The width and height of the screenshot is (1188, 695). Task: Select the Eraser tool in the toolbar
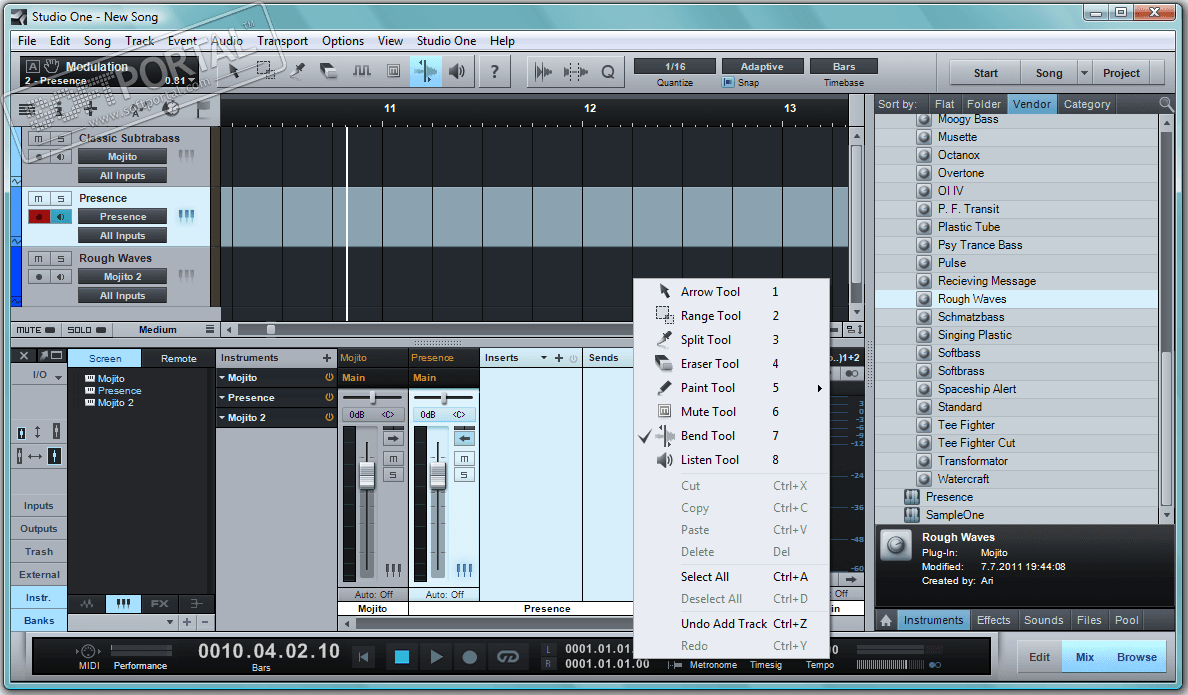[330, 71]
